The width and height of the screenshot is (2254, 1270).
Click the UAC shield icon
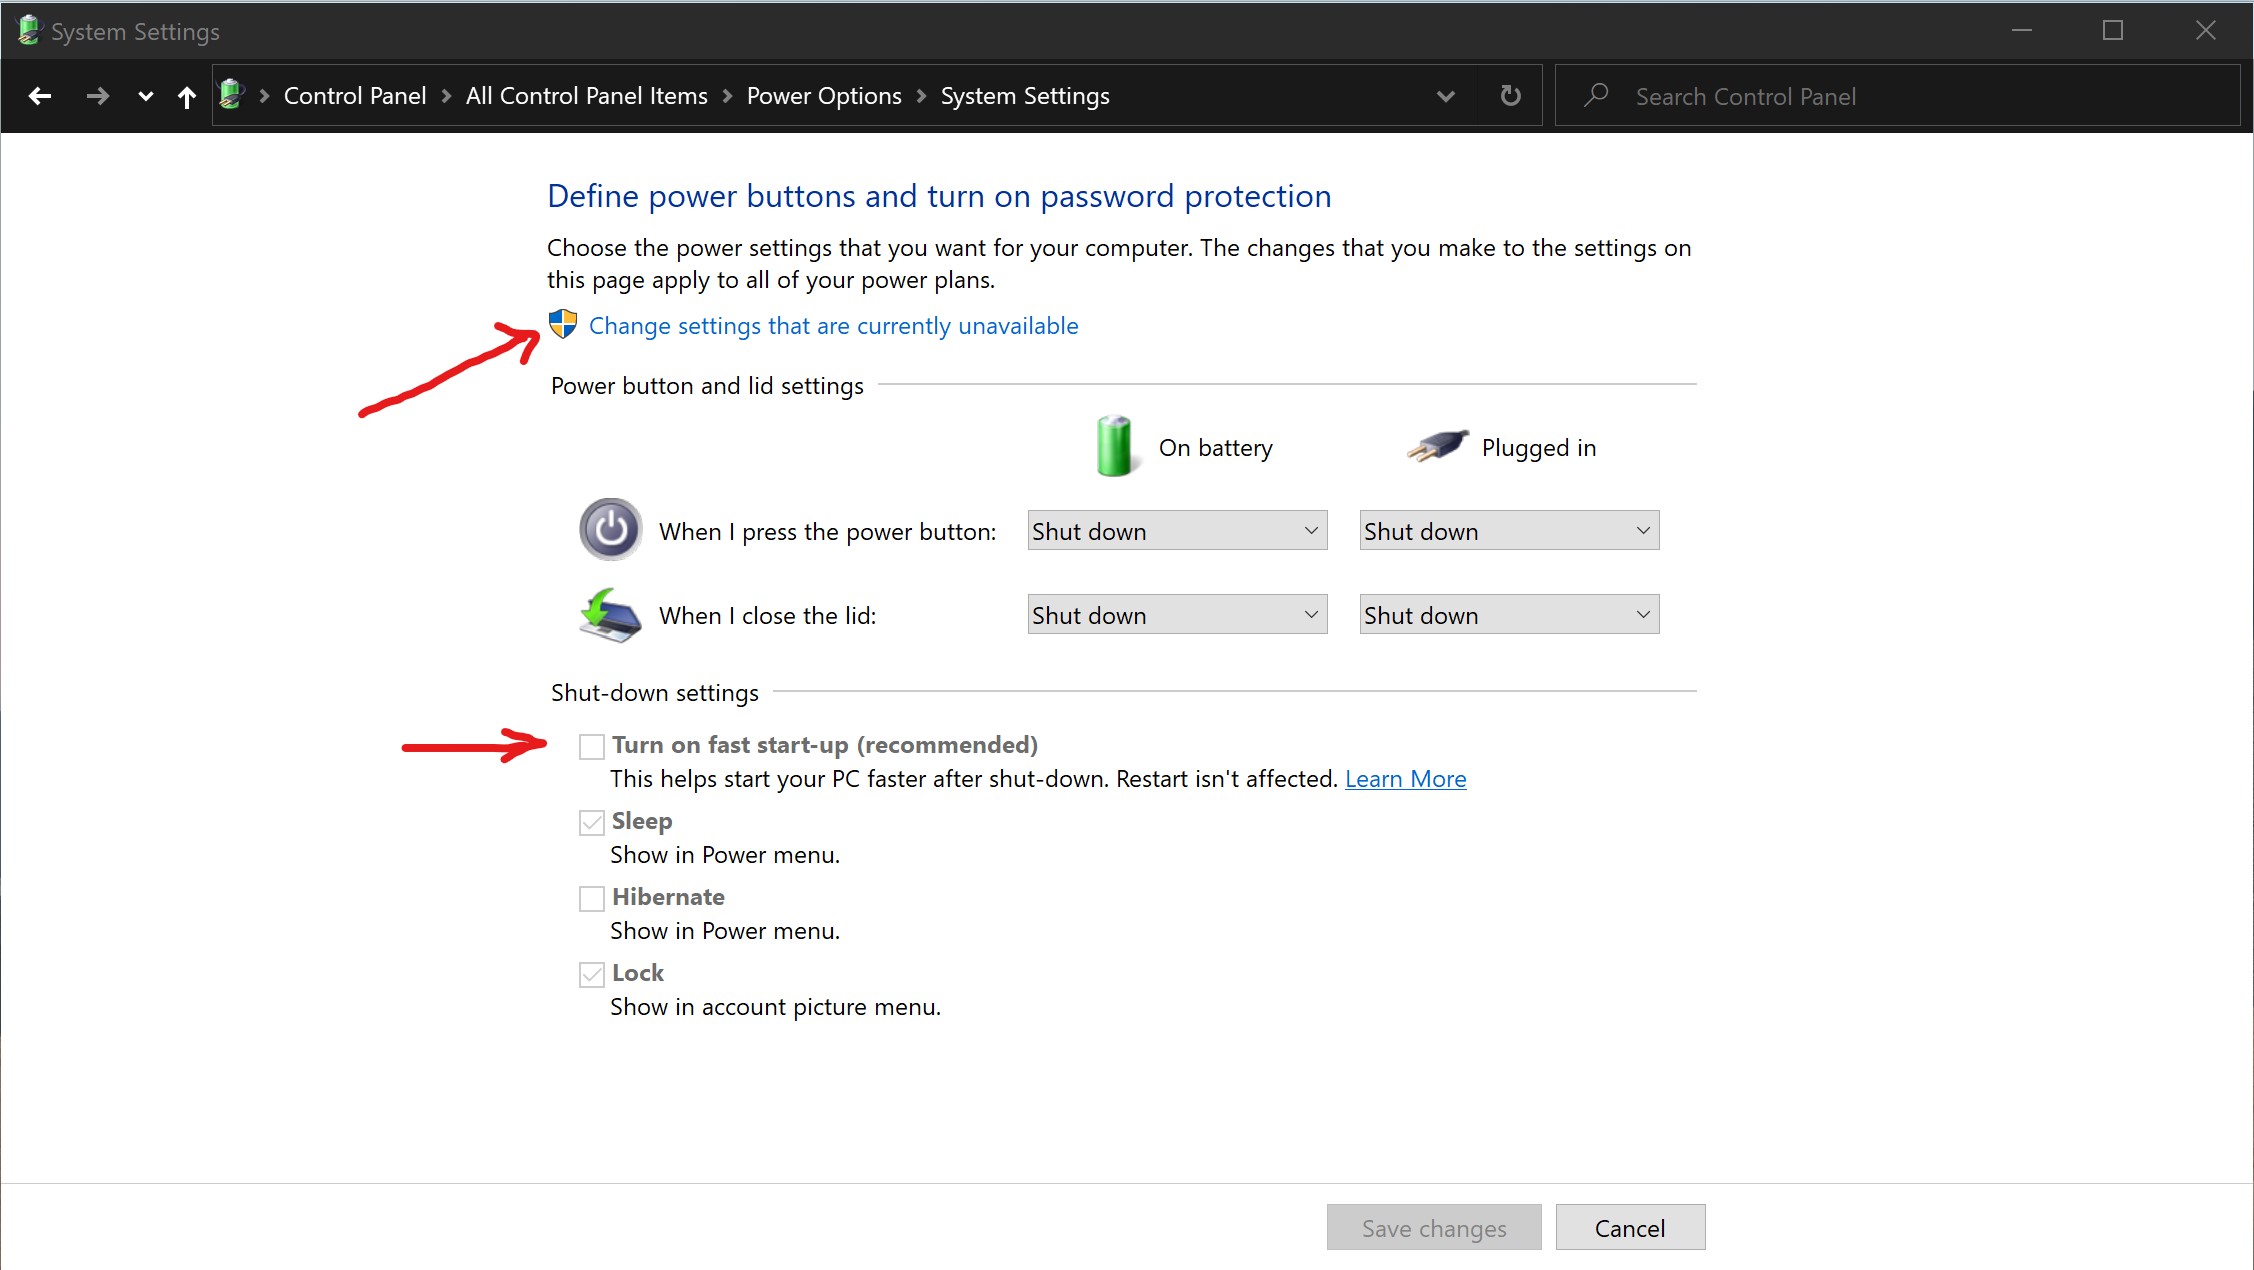click(563, 324)
